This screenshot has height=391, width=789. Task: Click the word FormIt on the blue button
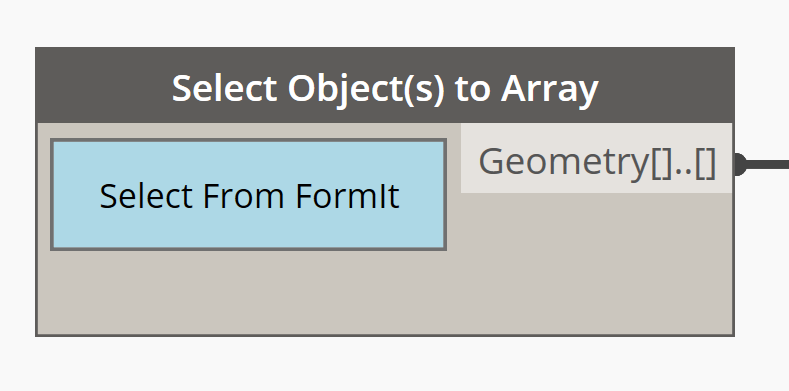pos(347,196)
